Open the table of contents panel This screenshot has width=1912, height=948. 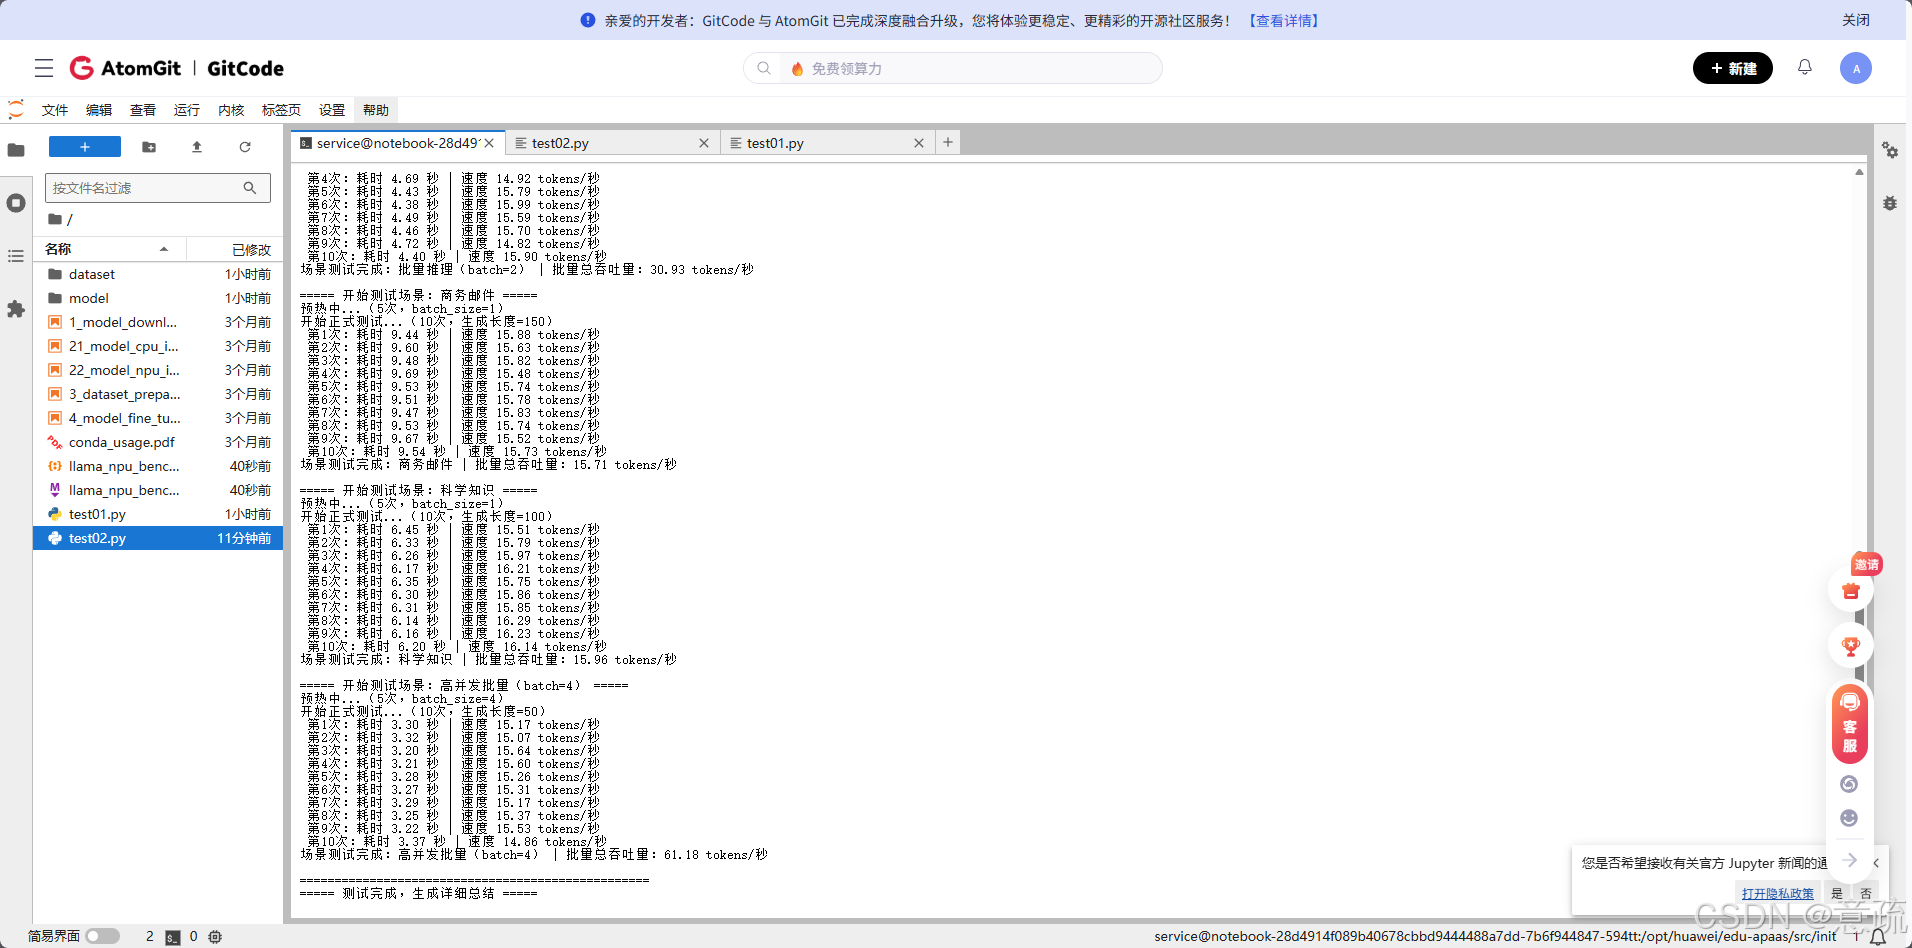coord(16,256)
